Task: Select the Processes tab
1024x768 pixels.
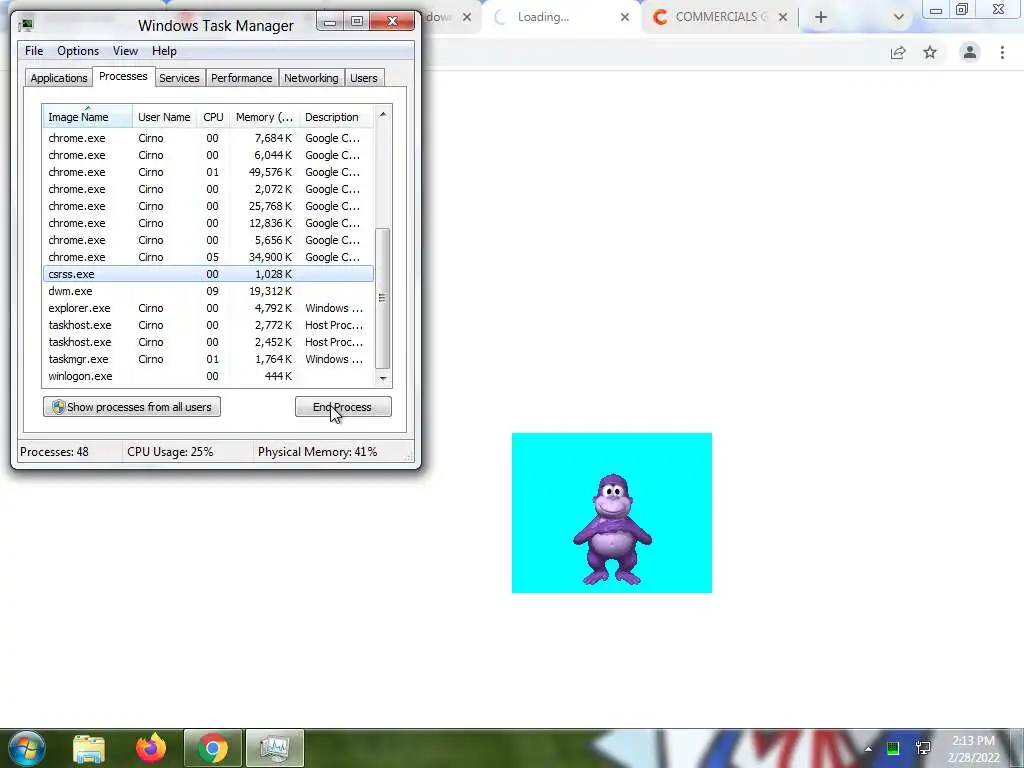Action: (123, 76)
